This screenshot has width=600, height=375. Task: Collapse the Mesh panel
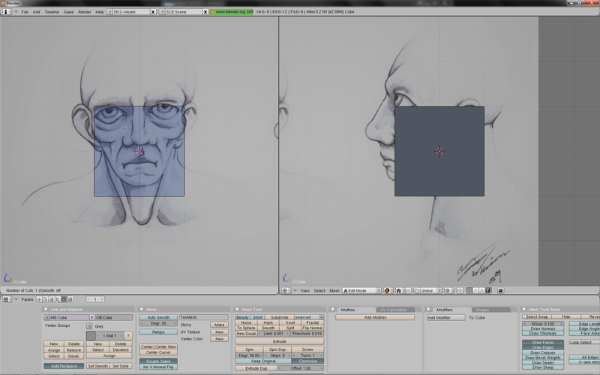(141, 309)
